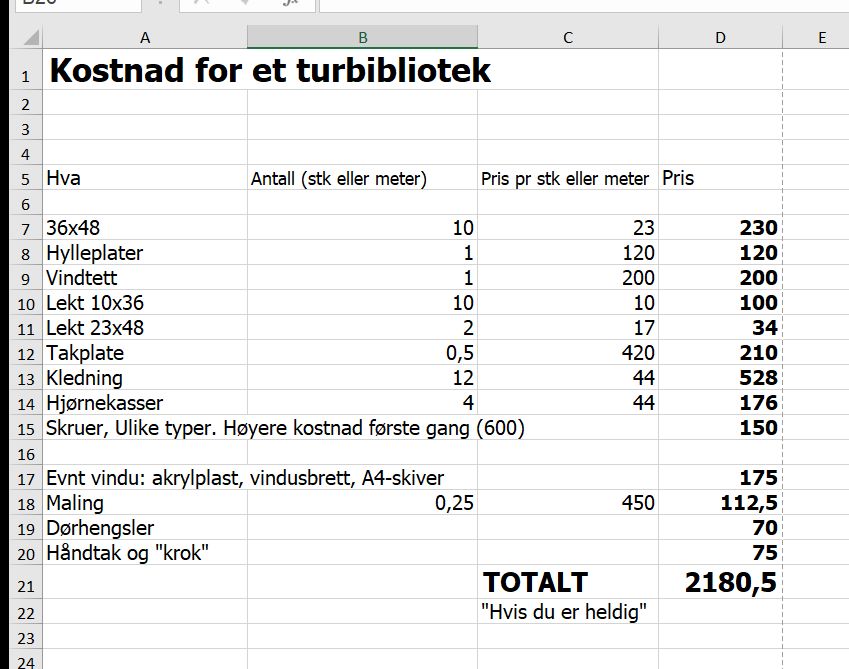Select the Kledning quantity in column B

click(362, 378)
